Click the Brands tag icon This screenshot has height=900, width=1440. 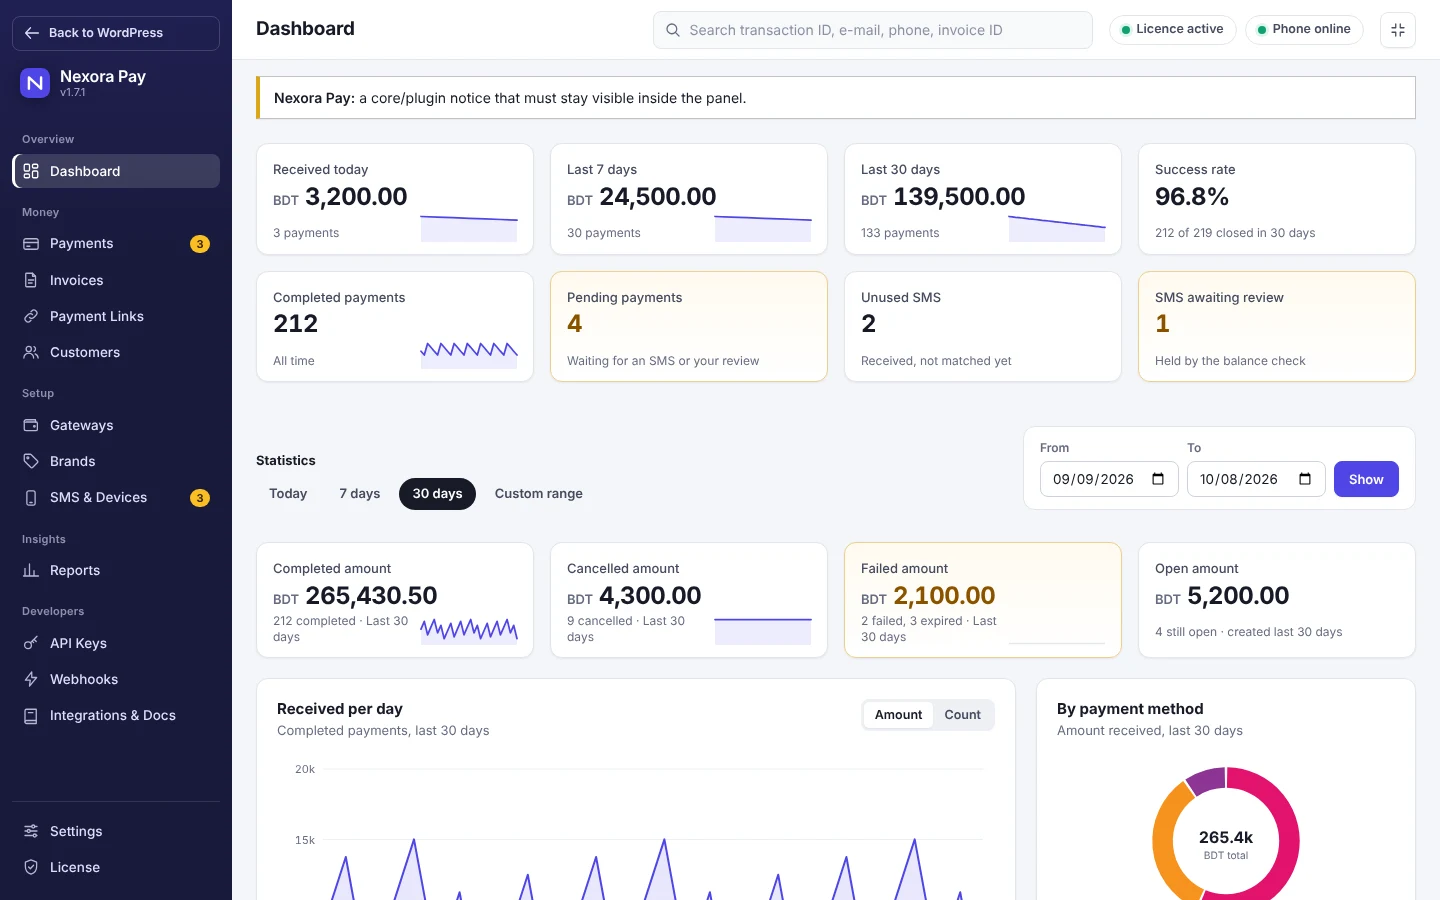[31, 461]
